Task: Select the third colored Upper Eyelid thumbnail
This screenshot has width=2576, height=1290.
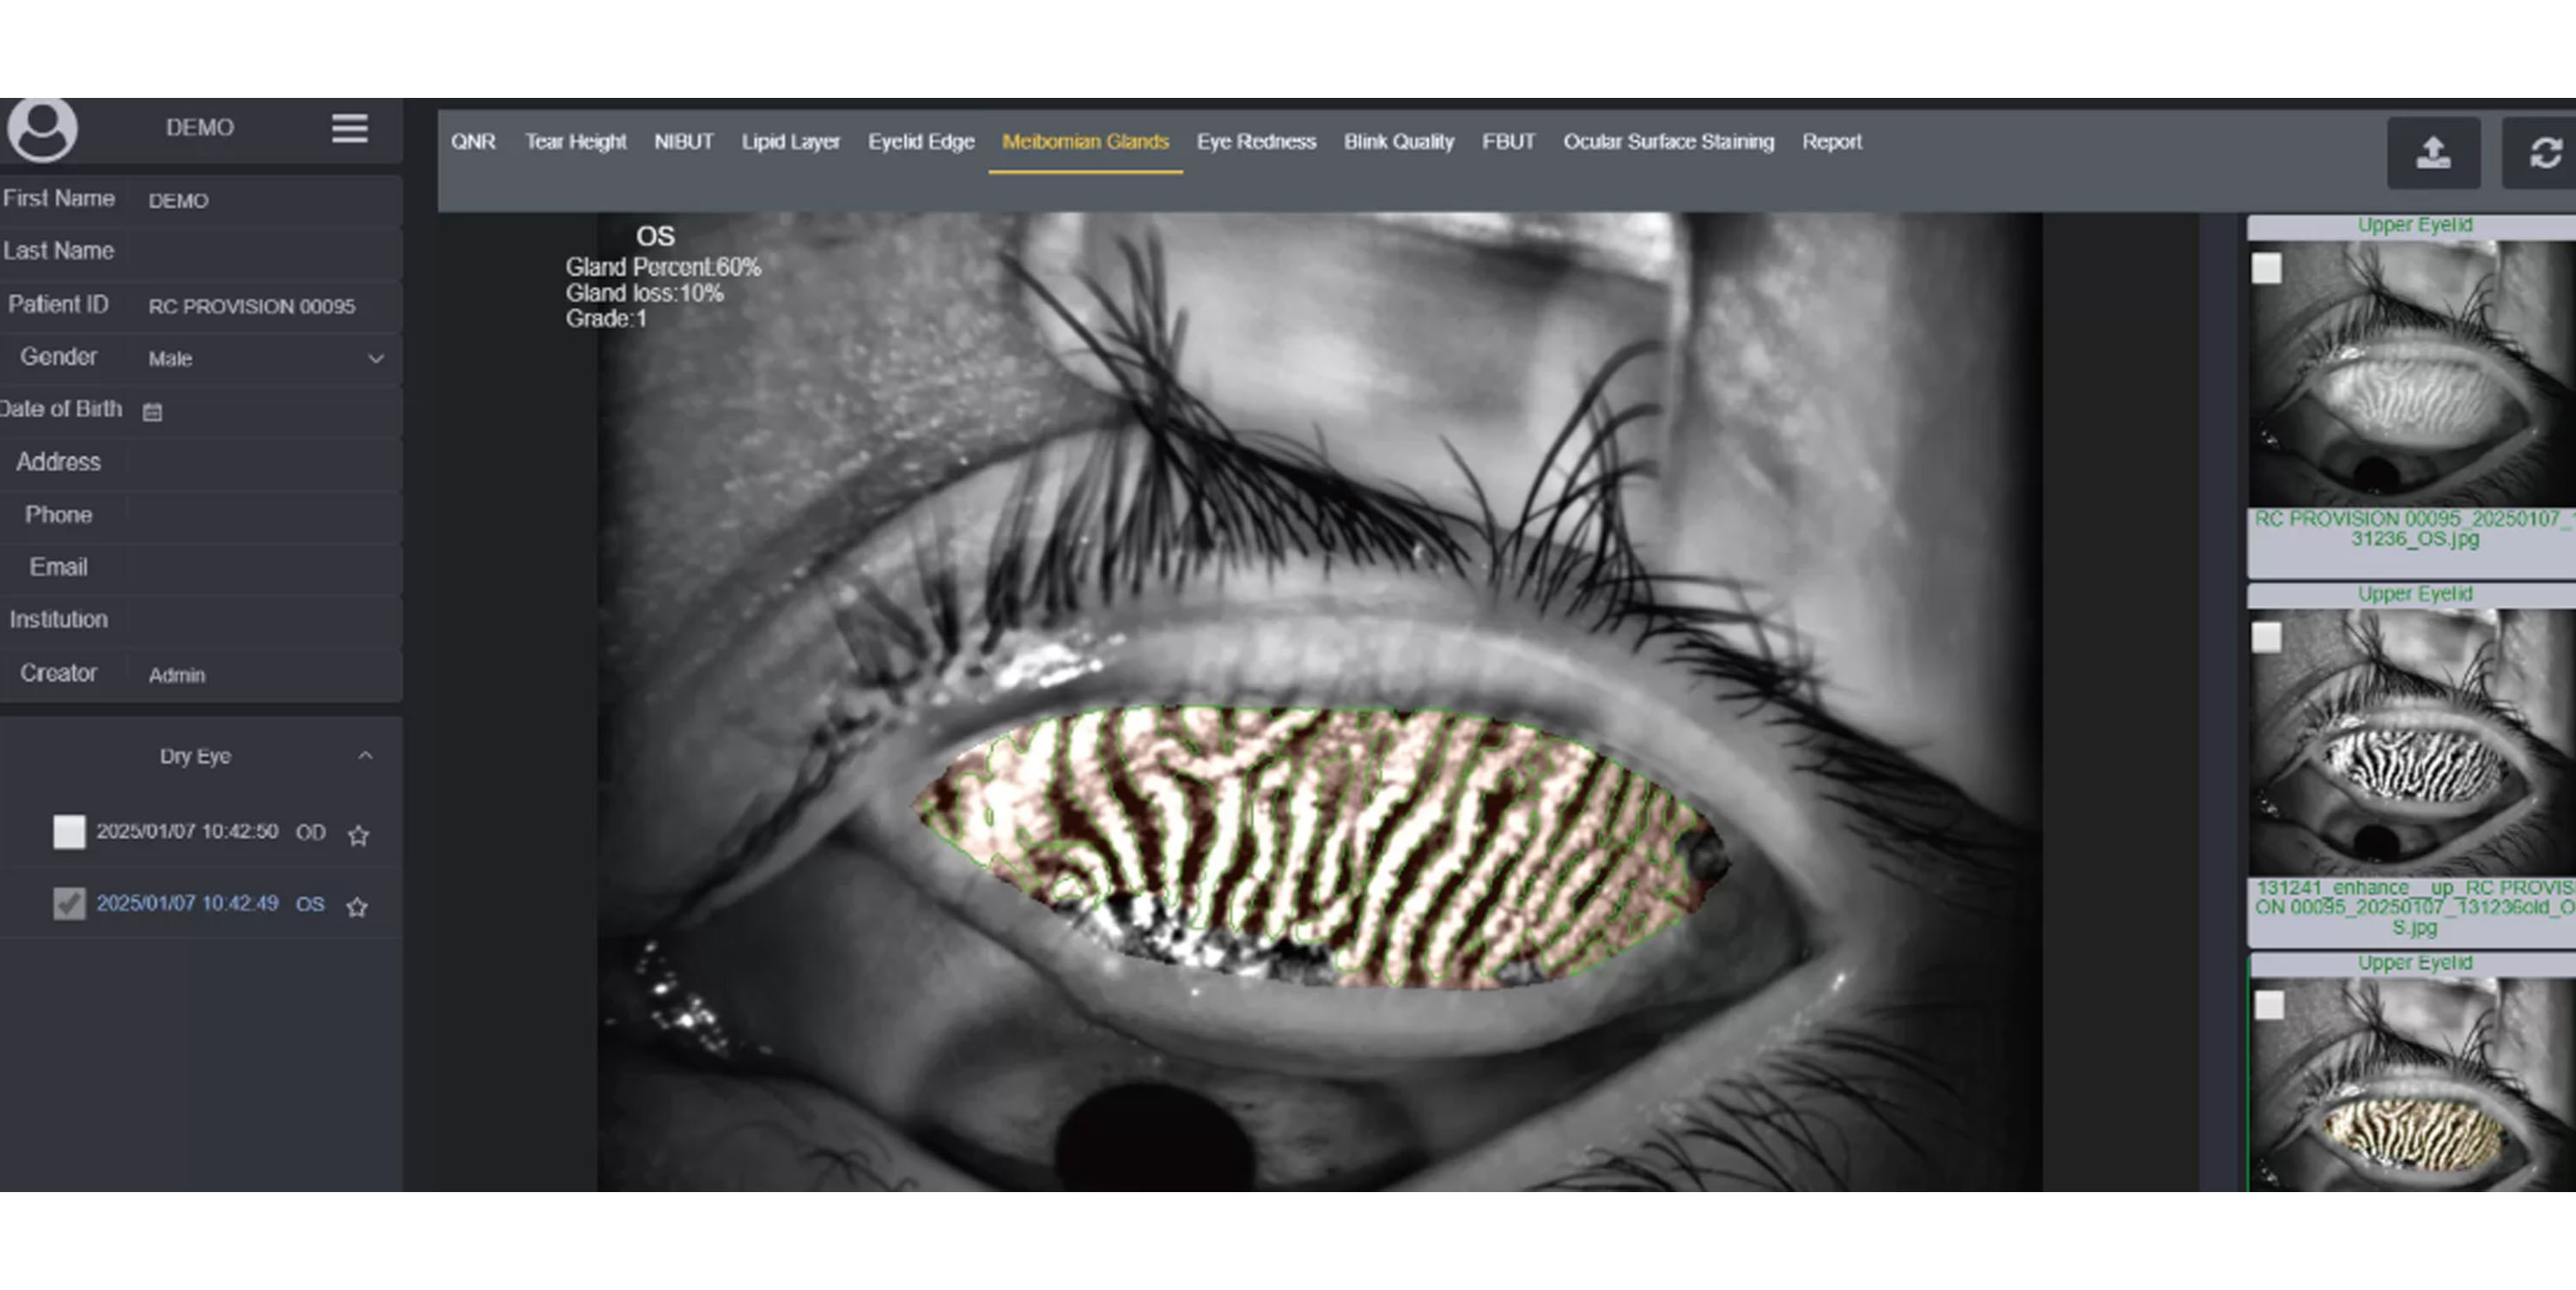Action: (x=2412, y=1090)
